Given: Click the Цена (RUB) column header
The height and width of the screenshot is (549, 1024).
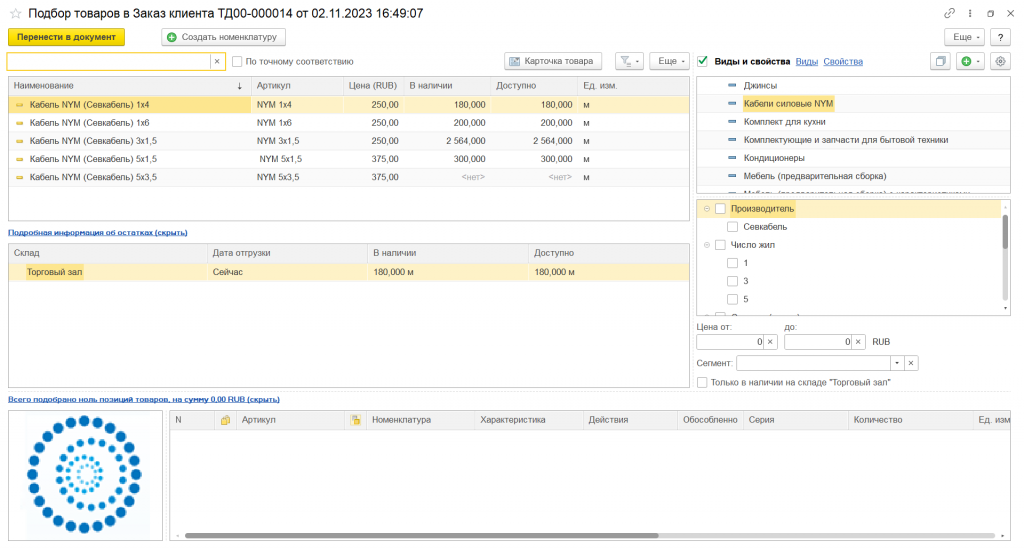Looking at the screenshot, I should click(373, 86).
